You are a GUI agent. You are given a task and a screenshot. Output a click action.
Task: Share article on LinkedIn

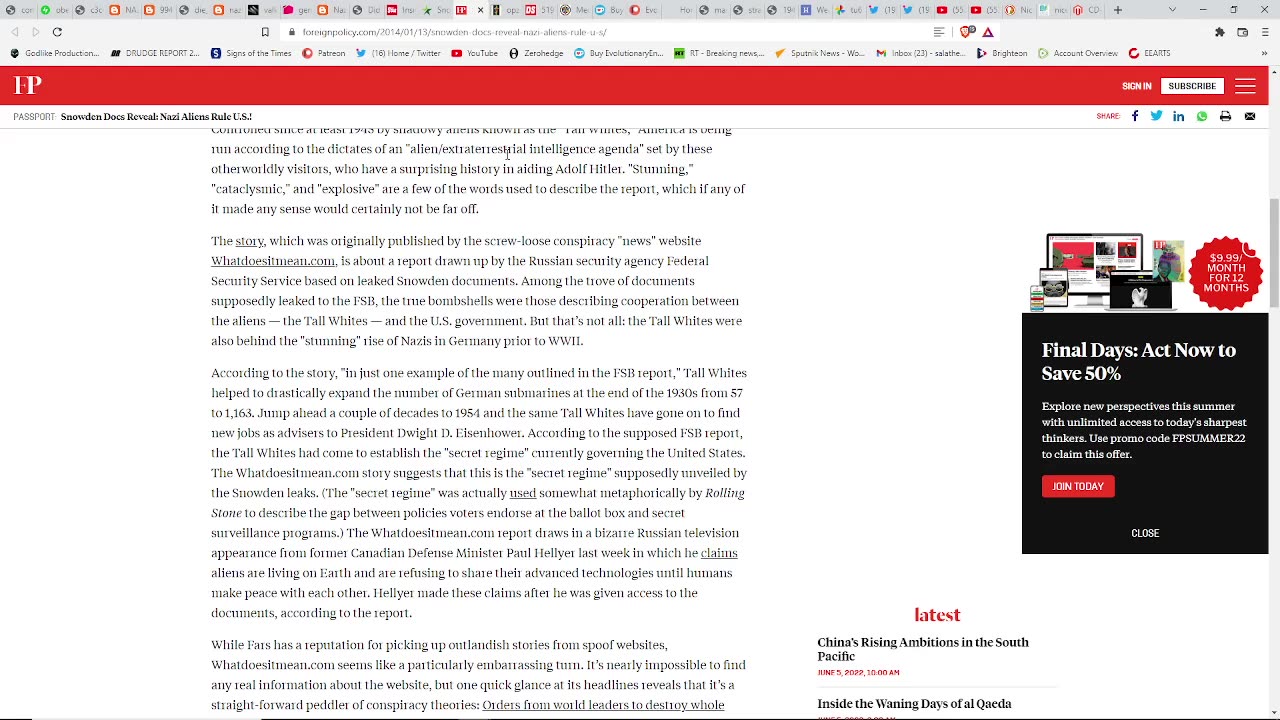pos(1179,117)
